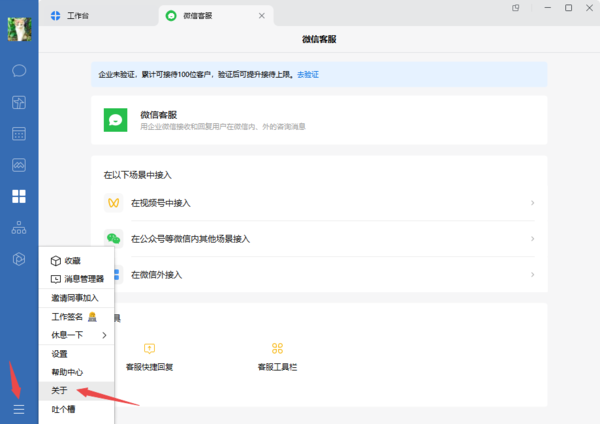Choose 设置 in the popup menu

tap(60, 353)
